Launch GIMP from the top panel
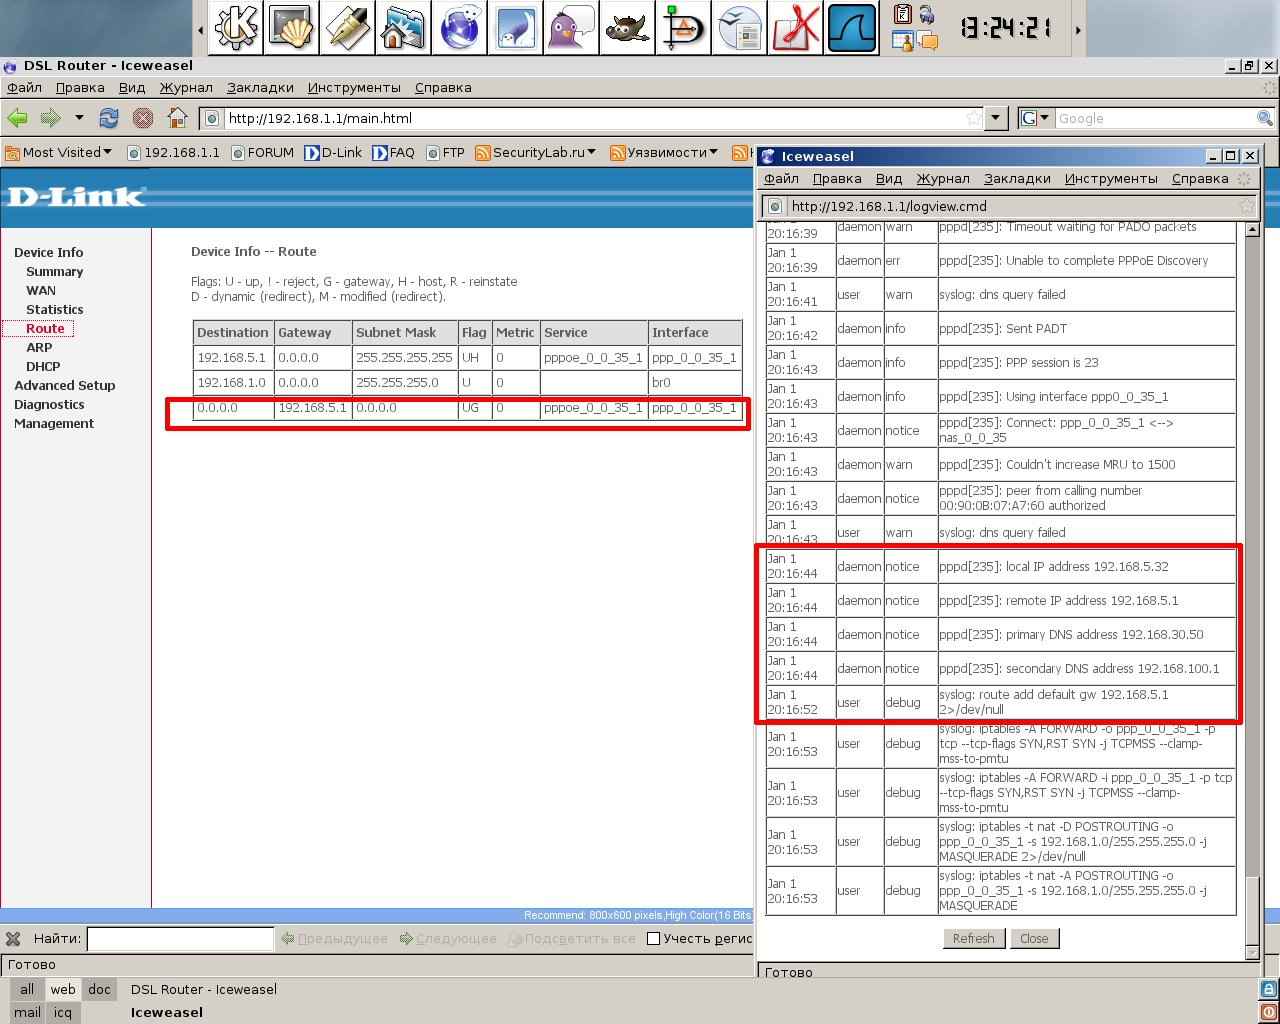This screenshot has width=1280, height=1024. click(628, 27)
